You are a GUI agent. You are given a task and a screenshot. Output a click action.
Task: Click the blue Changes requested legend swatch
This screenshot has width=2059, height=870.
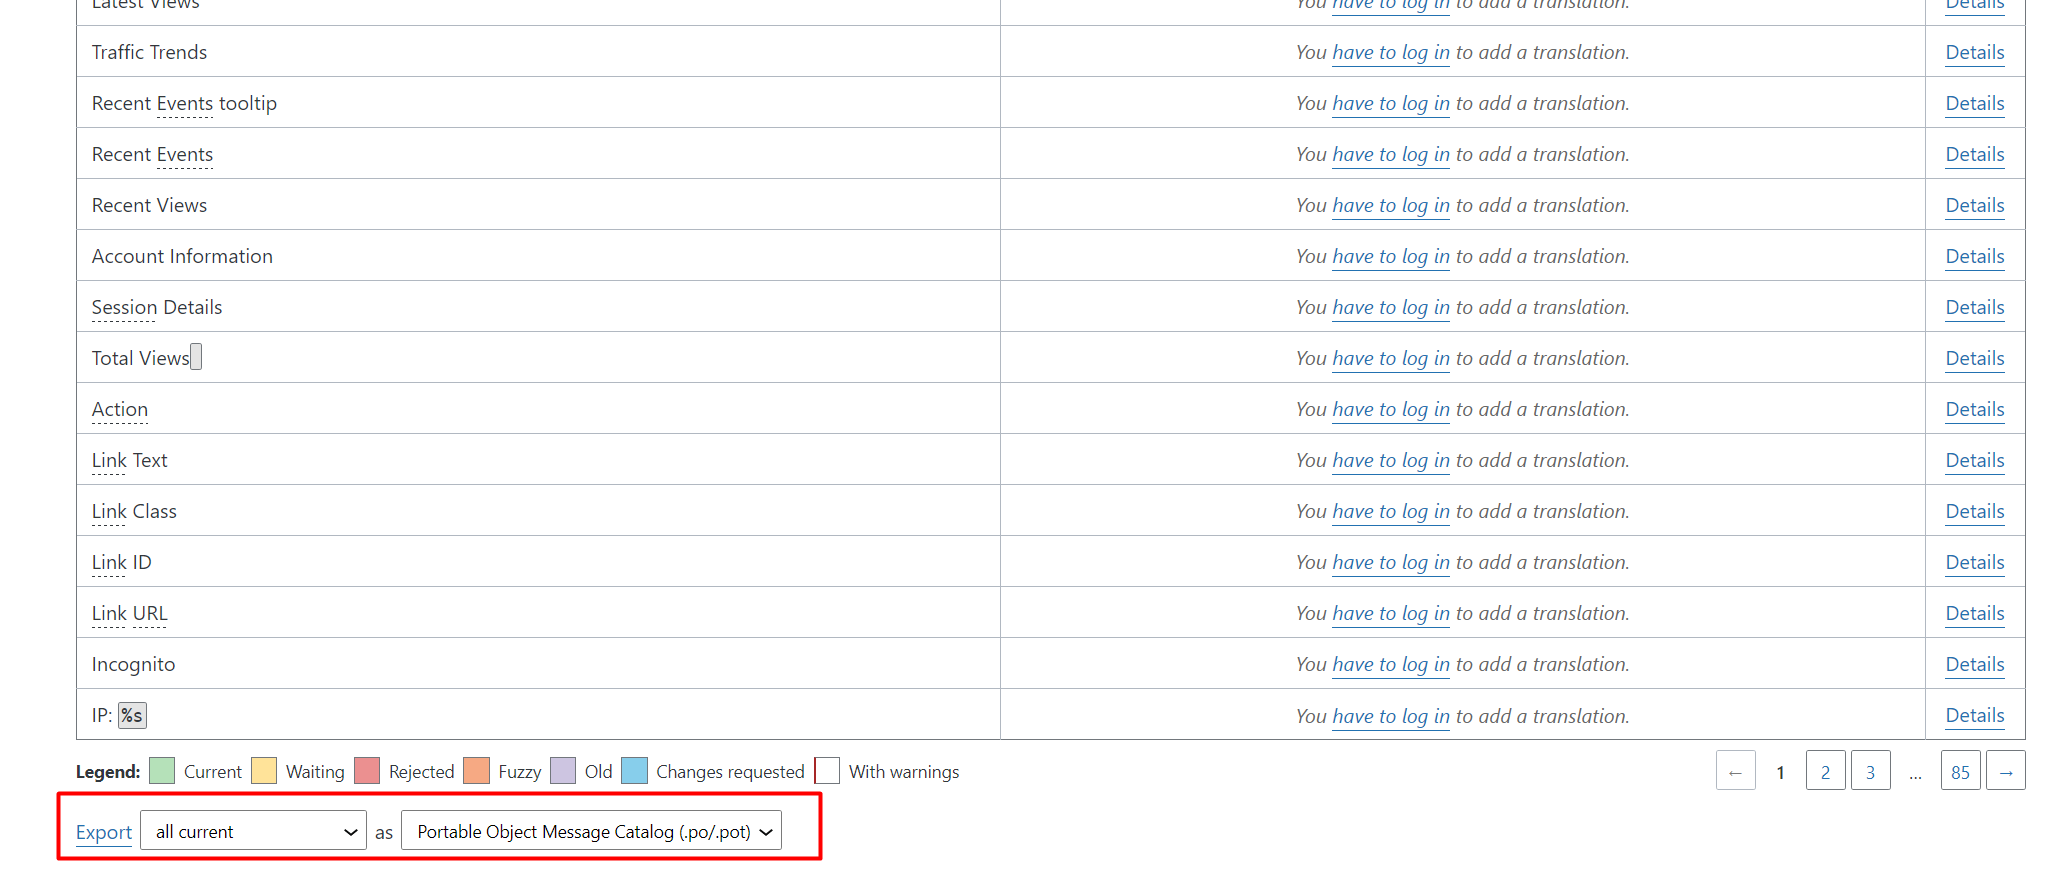pos(634,771)
